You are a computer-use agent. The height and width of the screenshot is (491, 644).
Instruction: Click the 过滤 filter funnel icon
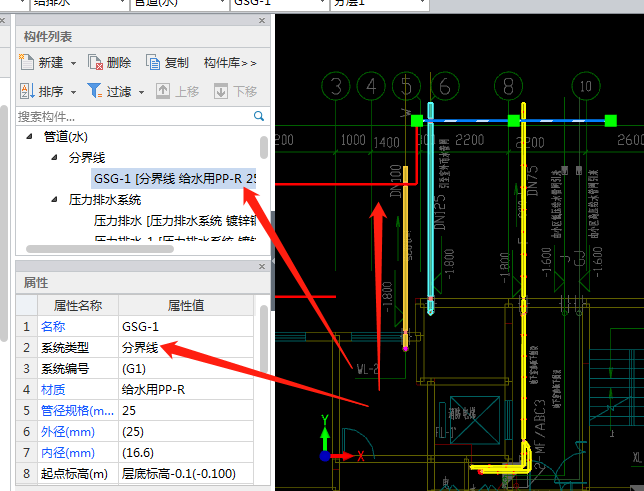pos(94,91)
